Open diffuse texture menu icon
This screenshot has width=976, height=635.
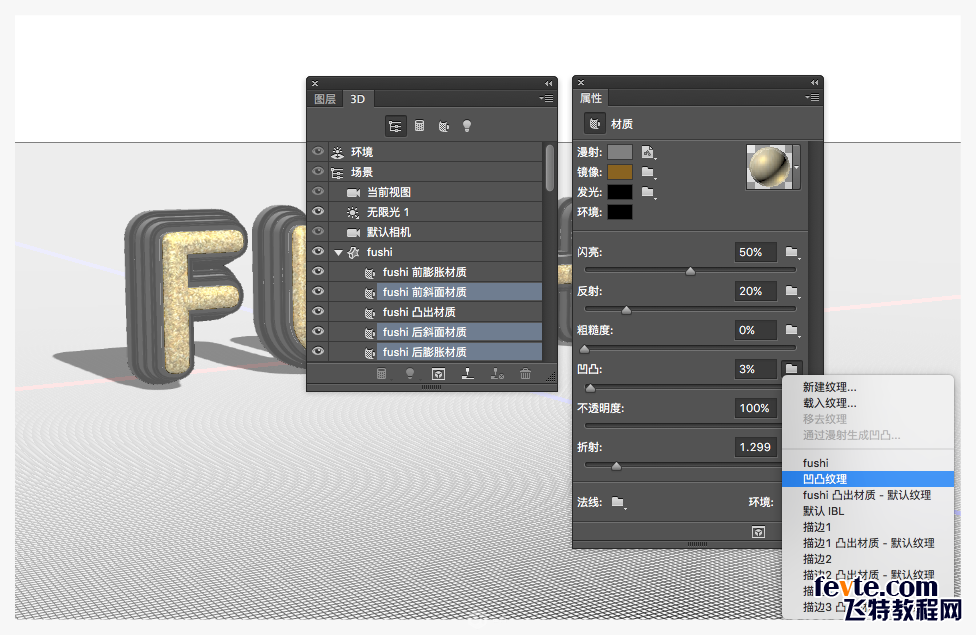648,152
